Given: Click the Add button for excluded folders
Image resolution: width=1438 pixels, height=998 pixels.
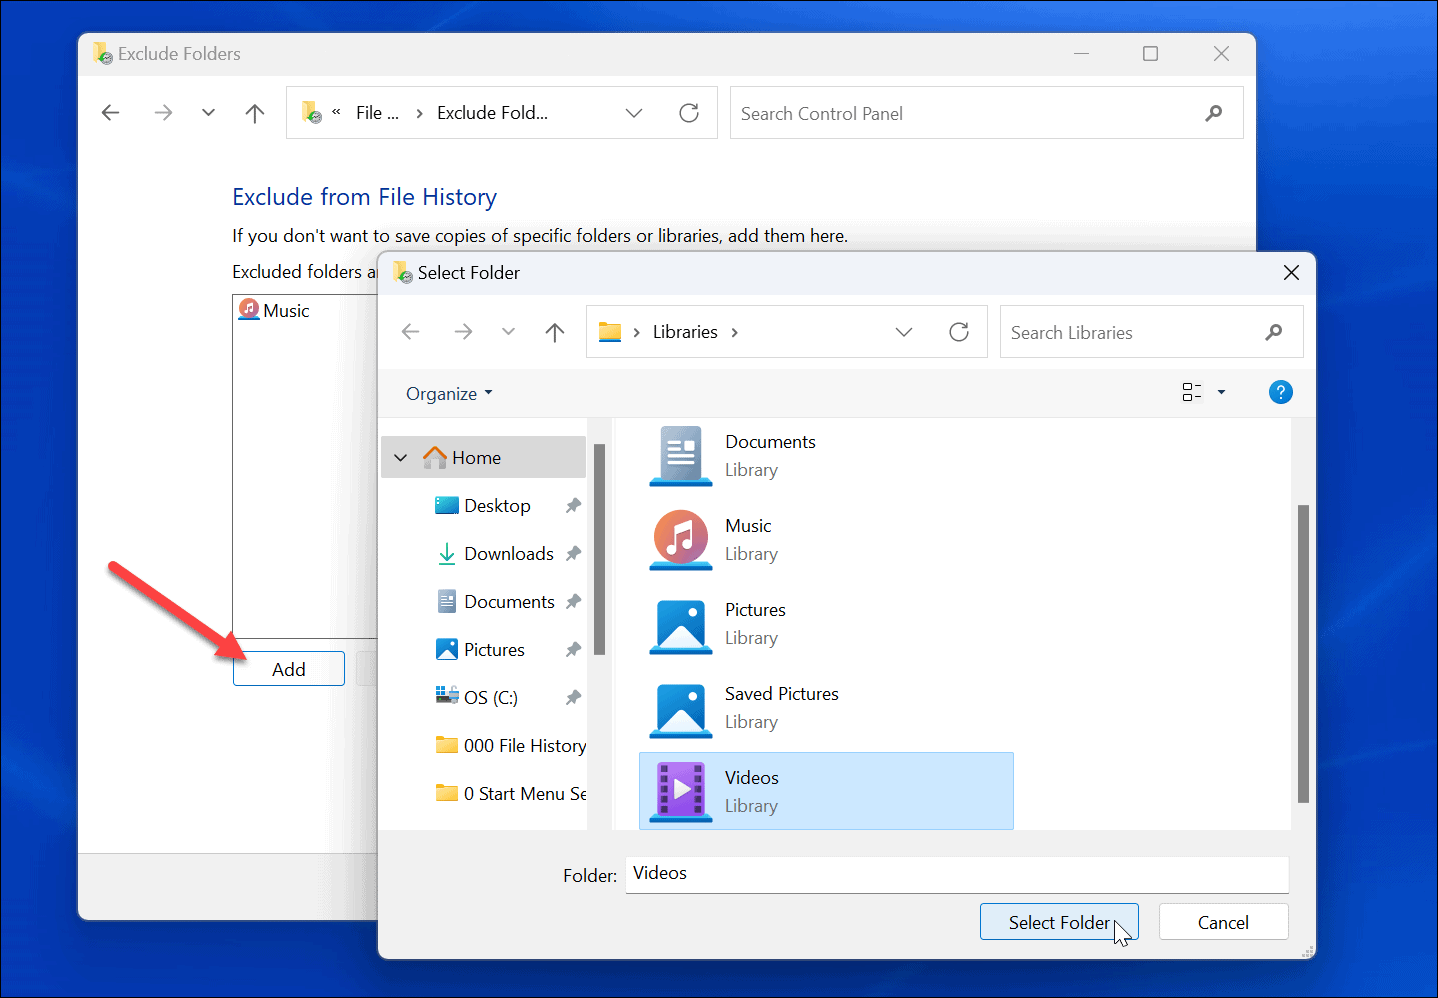Looking at the screenshot, I should pos(288,668).
